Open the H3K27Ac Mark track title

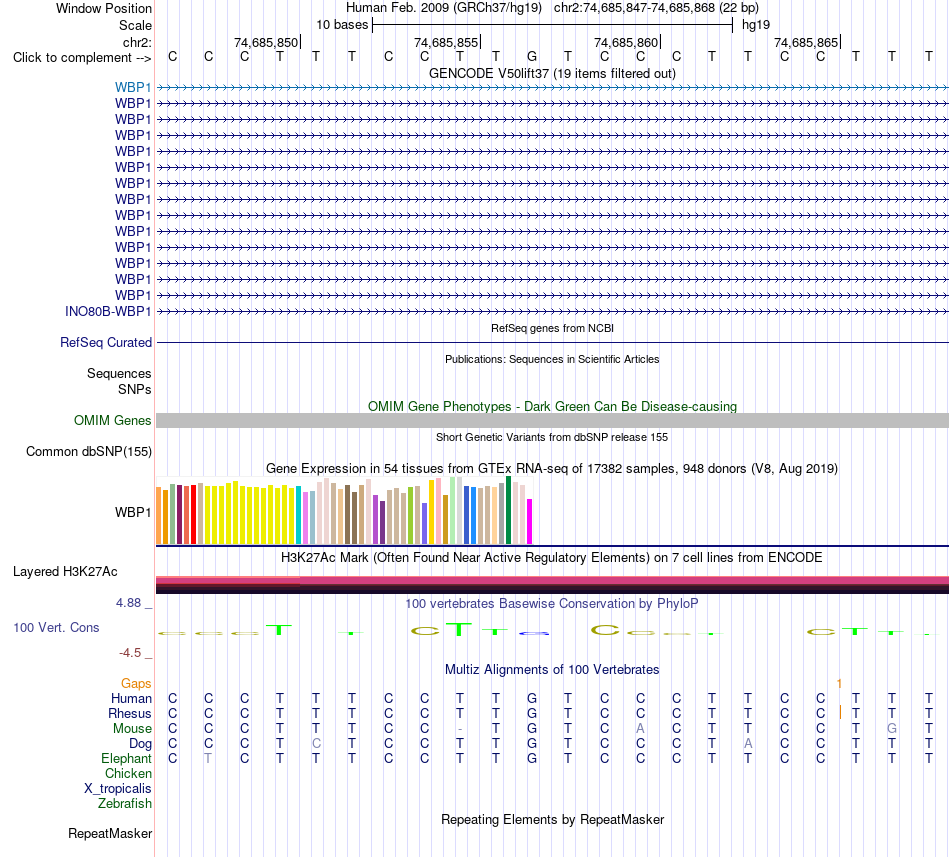(x=552, y=558)
